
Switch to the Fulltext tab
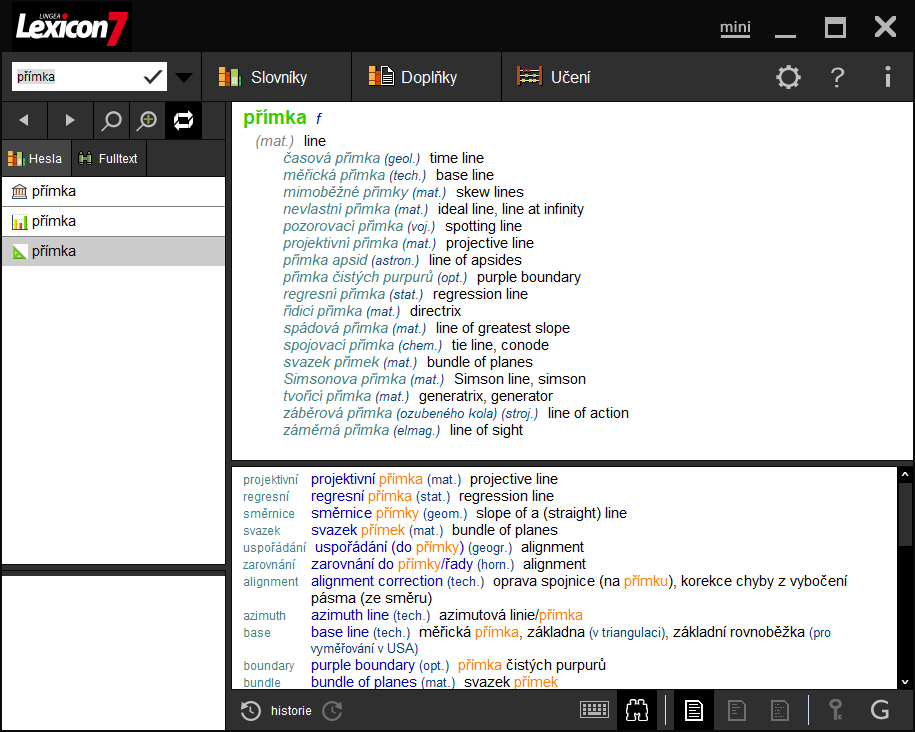pos(108,158)
